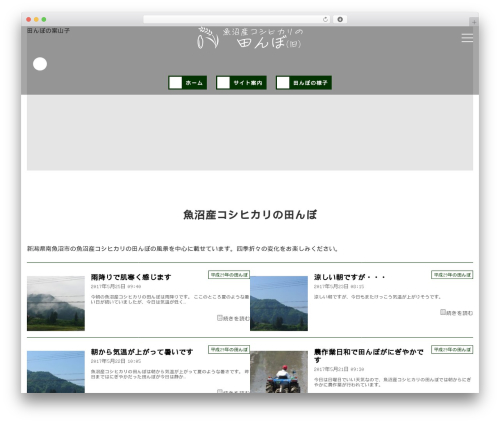Open the ホーム menu button
Image resolution: width=500 pixels, height=423 pixels.
[187, 83]
